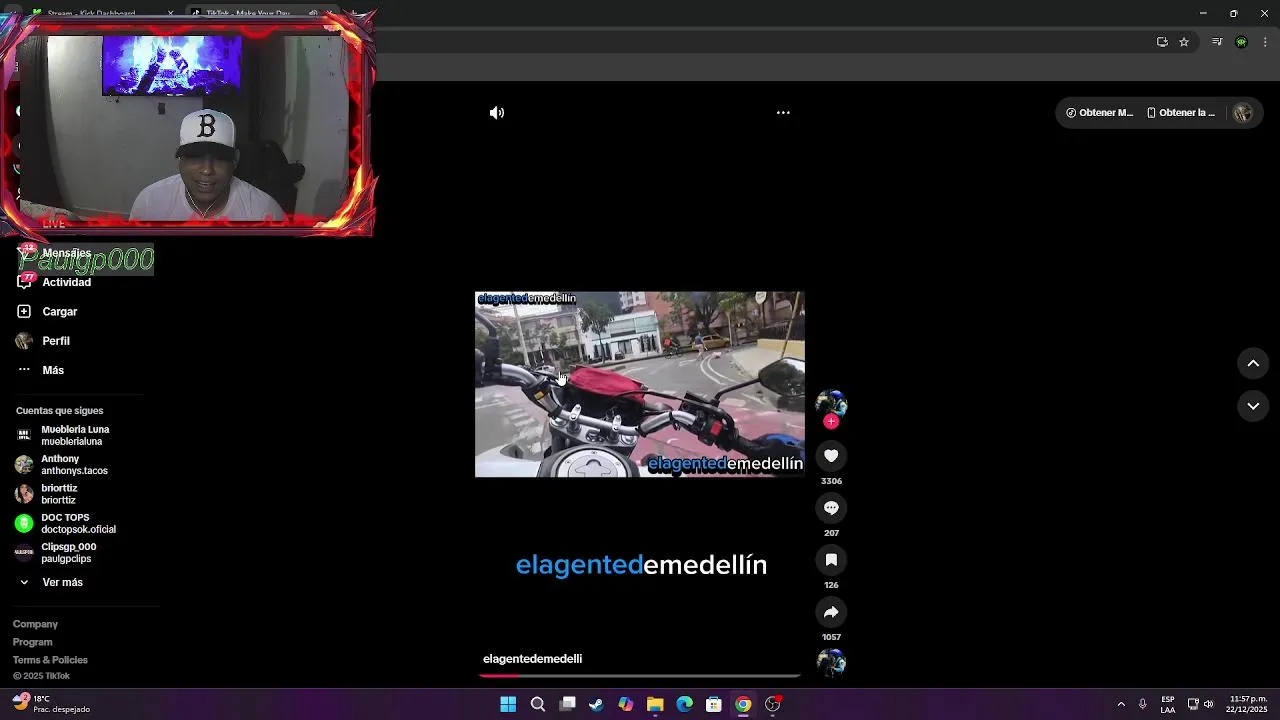This screenshot has width=1280, height=720.
Task: Open Task View on taskbar
Action: tap(567, 704)
